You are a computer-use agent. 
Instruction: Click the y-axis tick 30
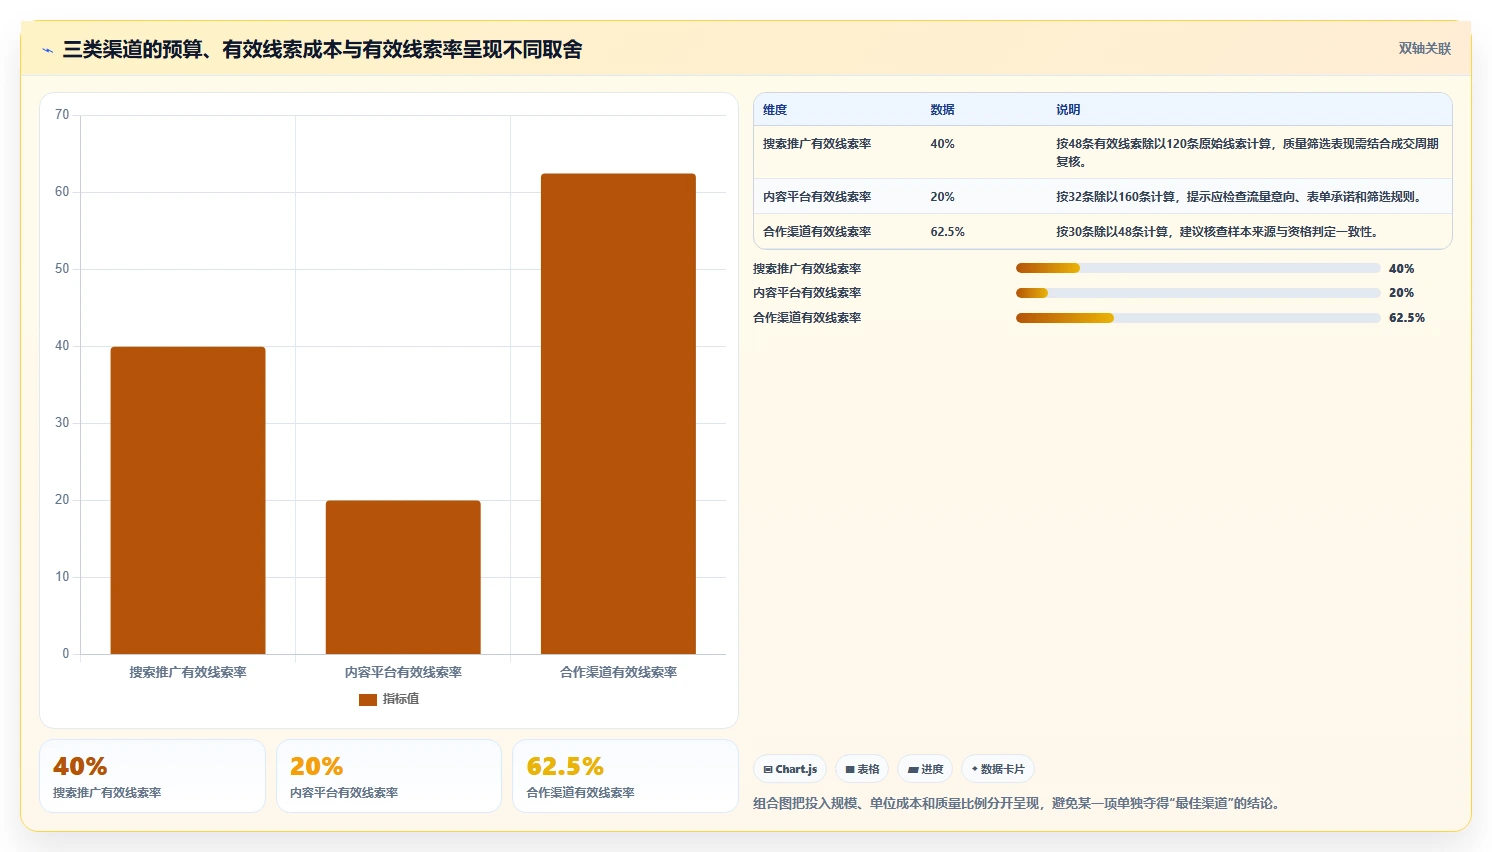[62, 423]
